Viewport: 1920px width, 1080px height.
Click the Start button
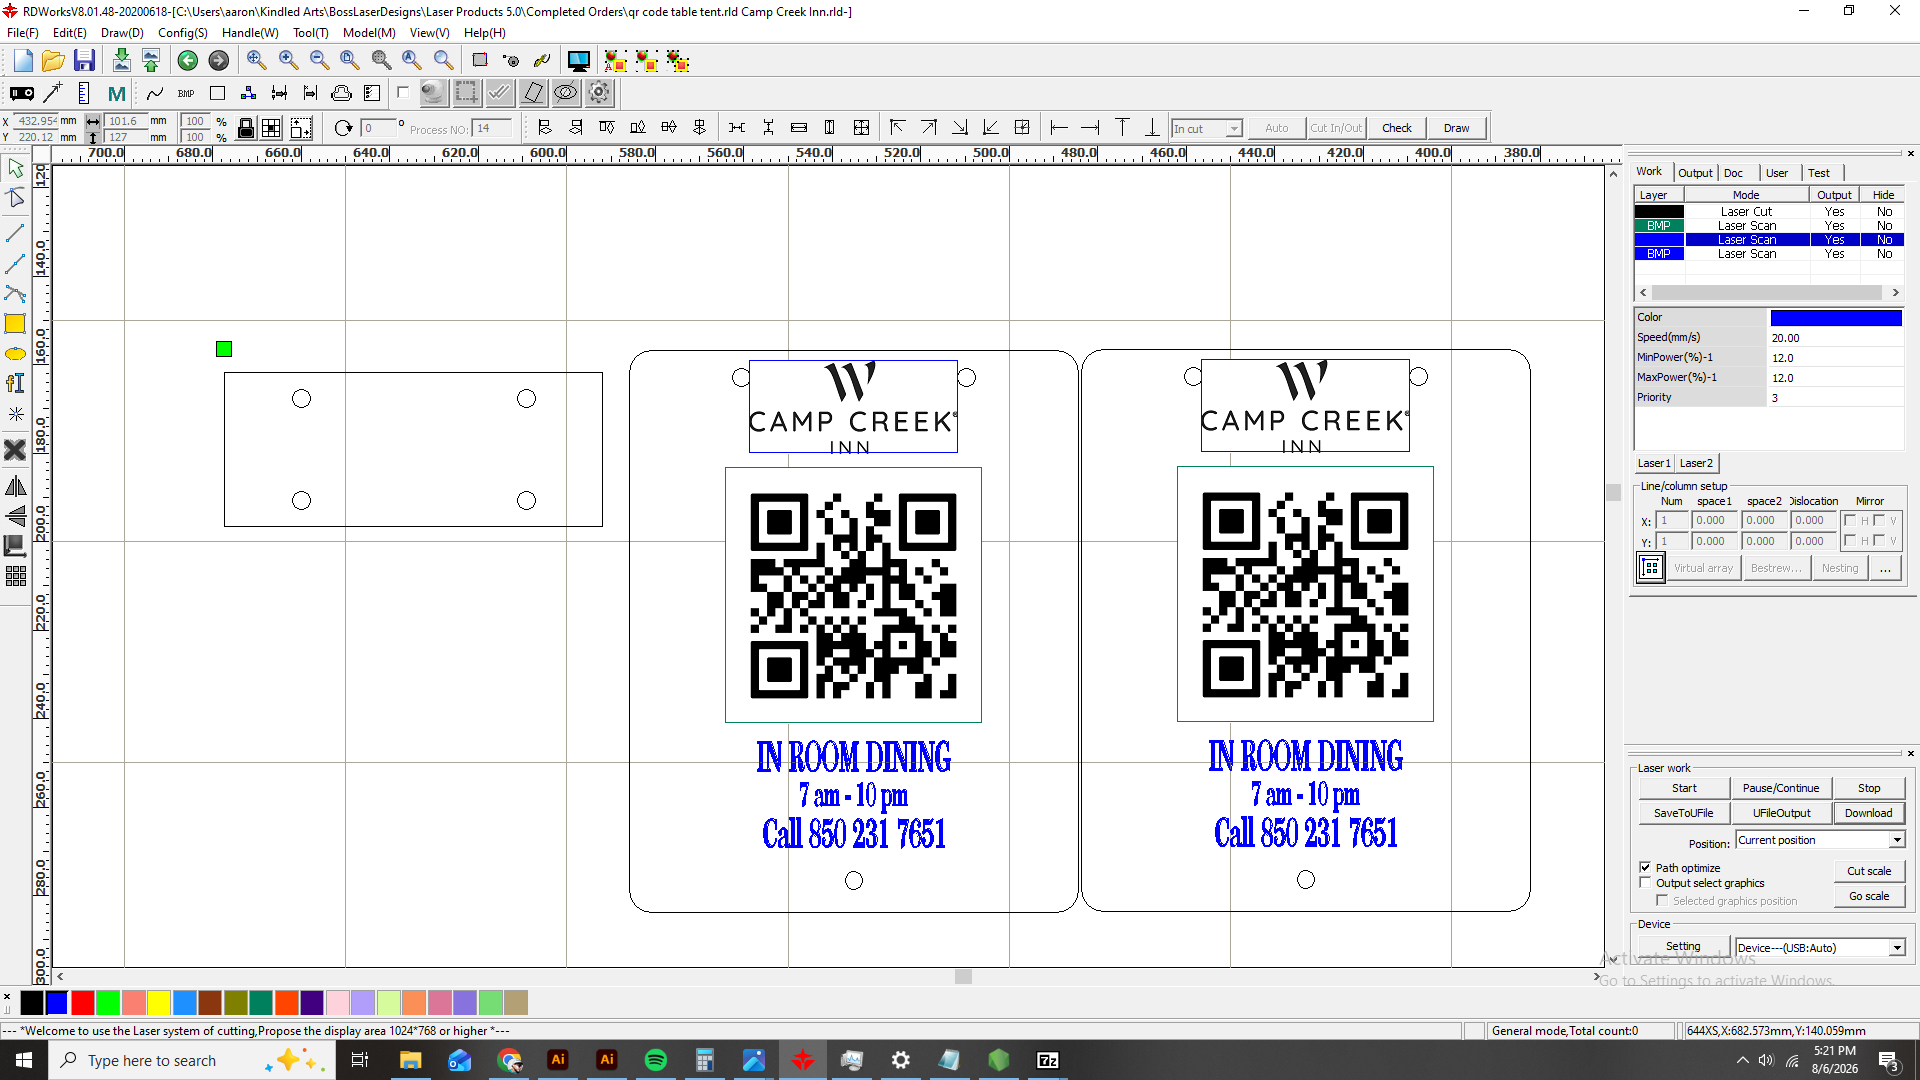(x=1684, y=788)
